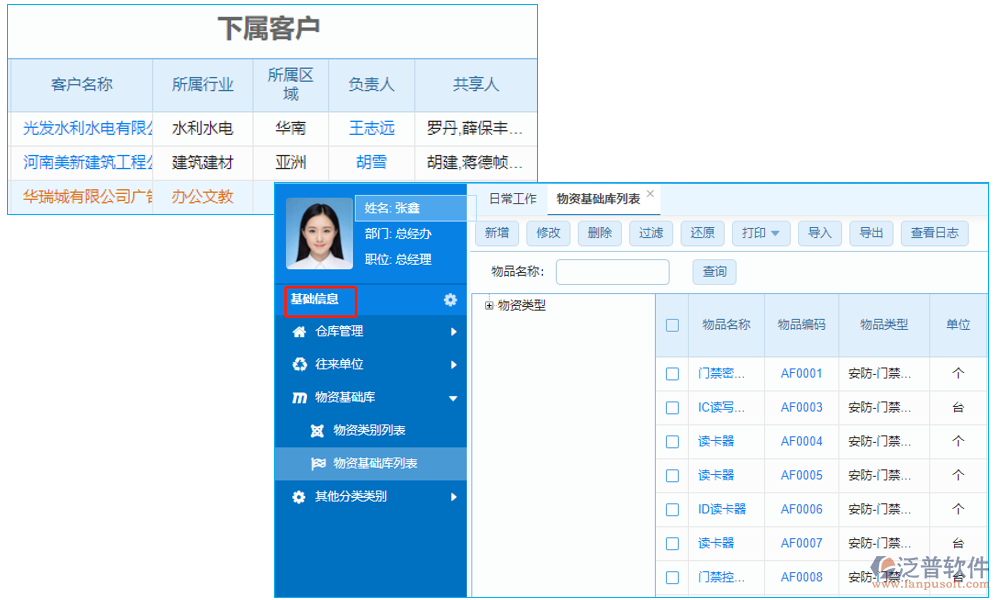Check the checkbox for row AF0001
The image size is (1000, 600).
[x=672, y=373]
